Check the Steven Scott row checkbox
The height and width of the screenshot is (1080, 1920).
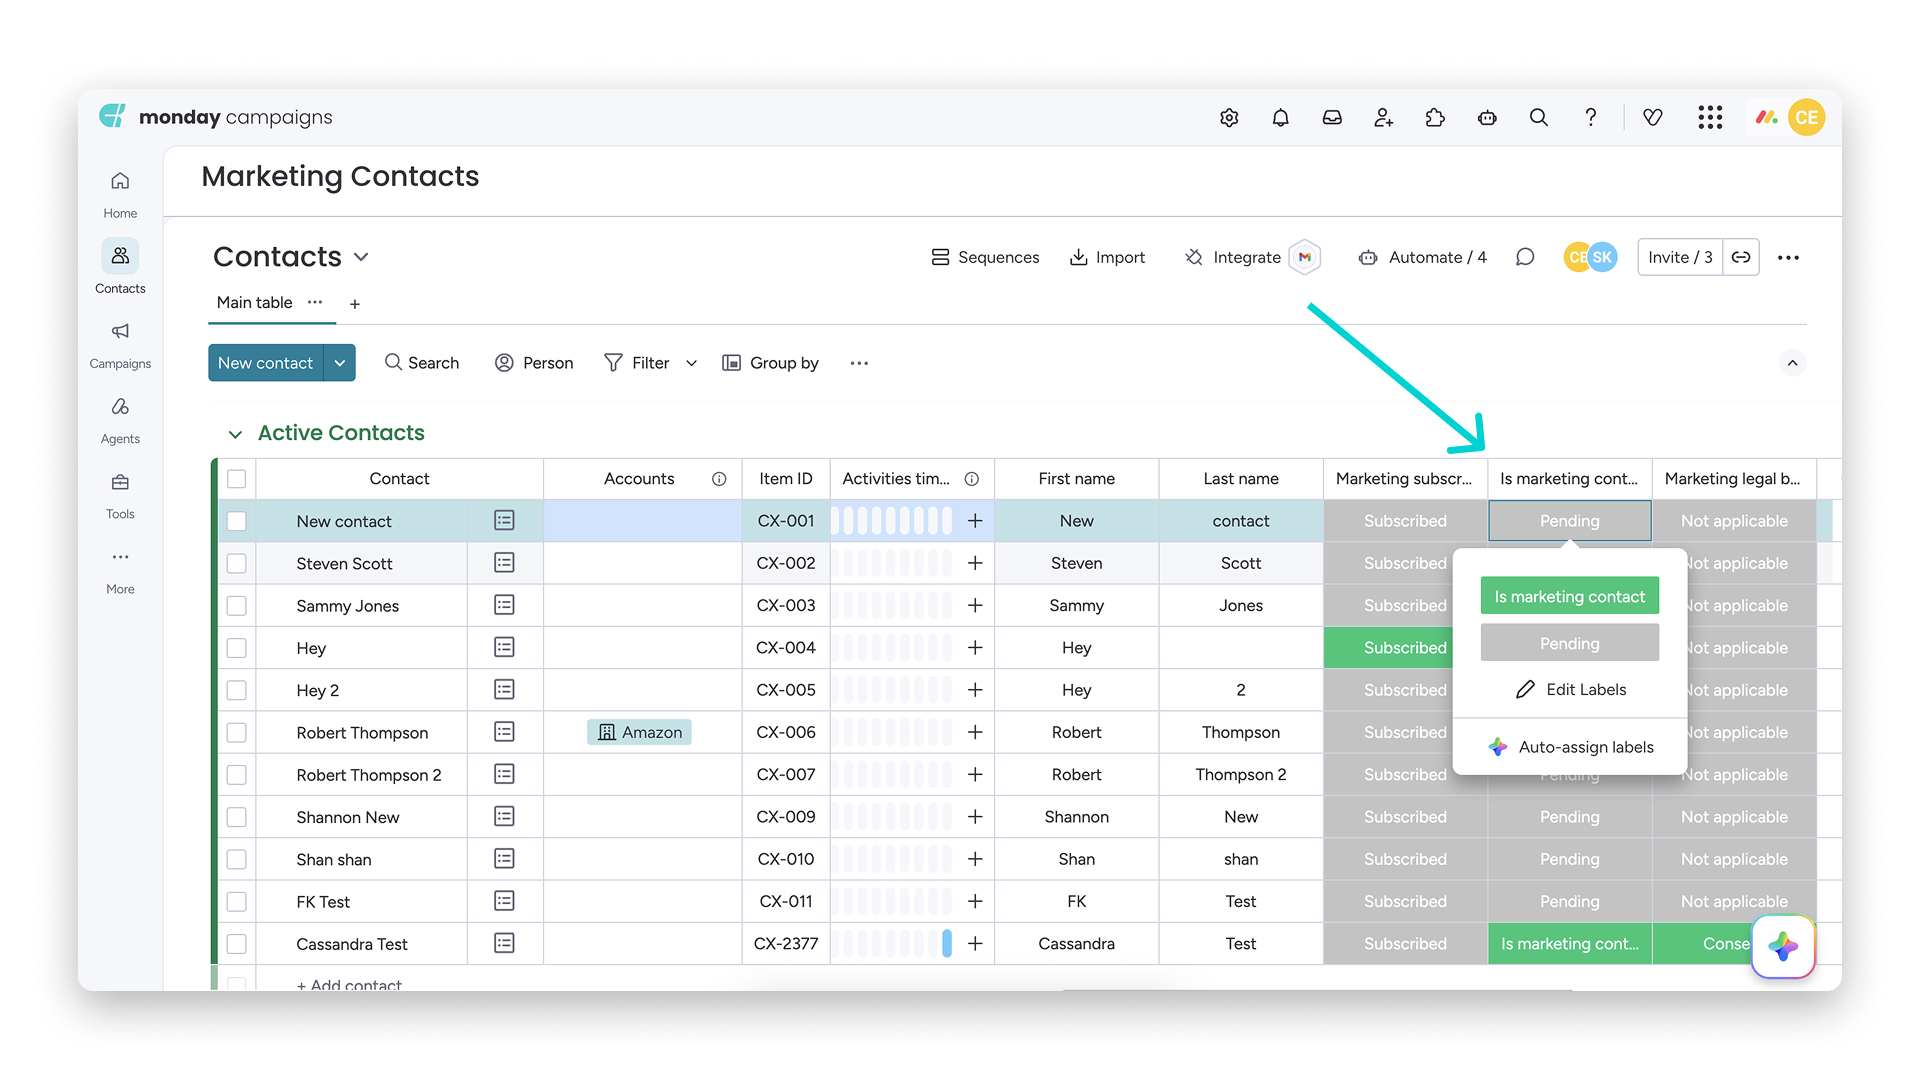click(x=237, y=563)
